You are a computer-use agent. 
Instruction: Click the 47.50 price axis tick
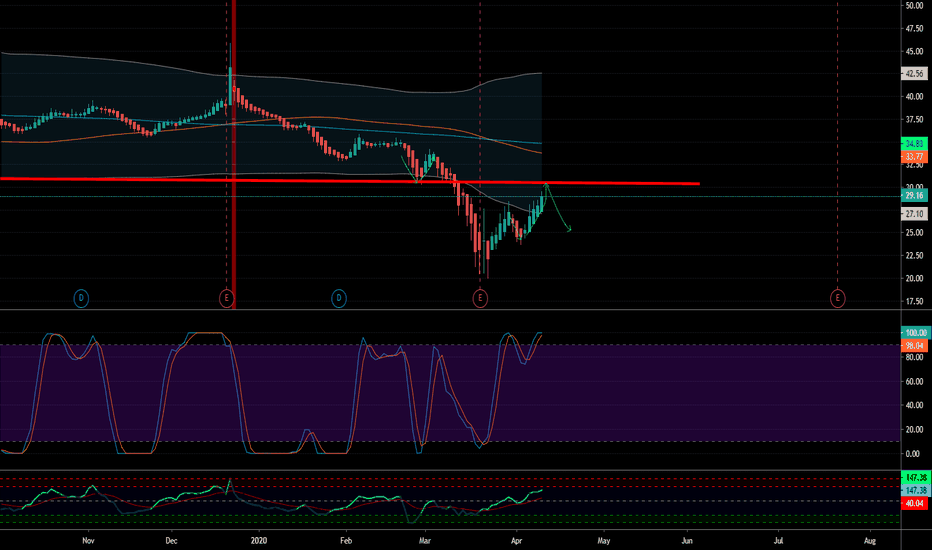(x=914, y=29)
